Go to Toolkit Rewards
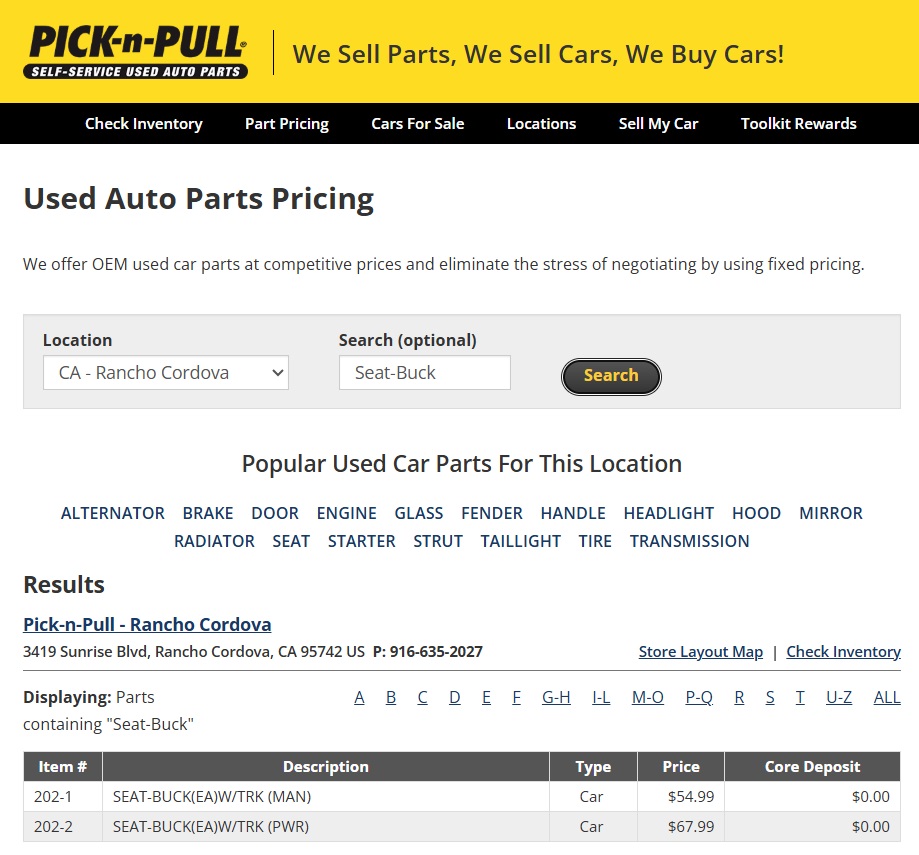 point(798,124)
